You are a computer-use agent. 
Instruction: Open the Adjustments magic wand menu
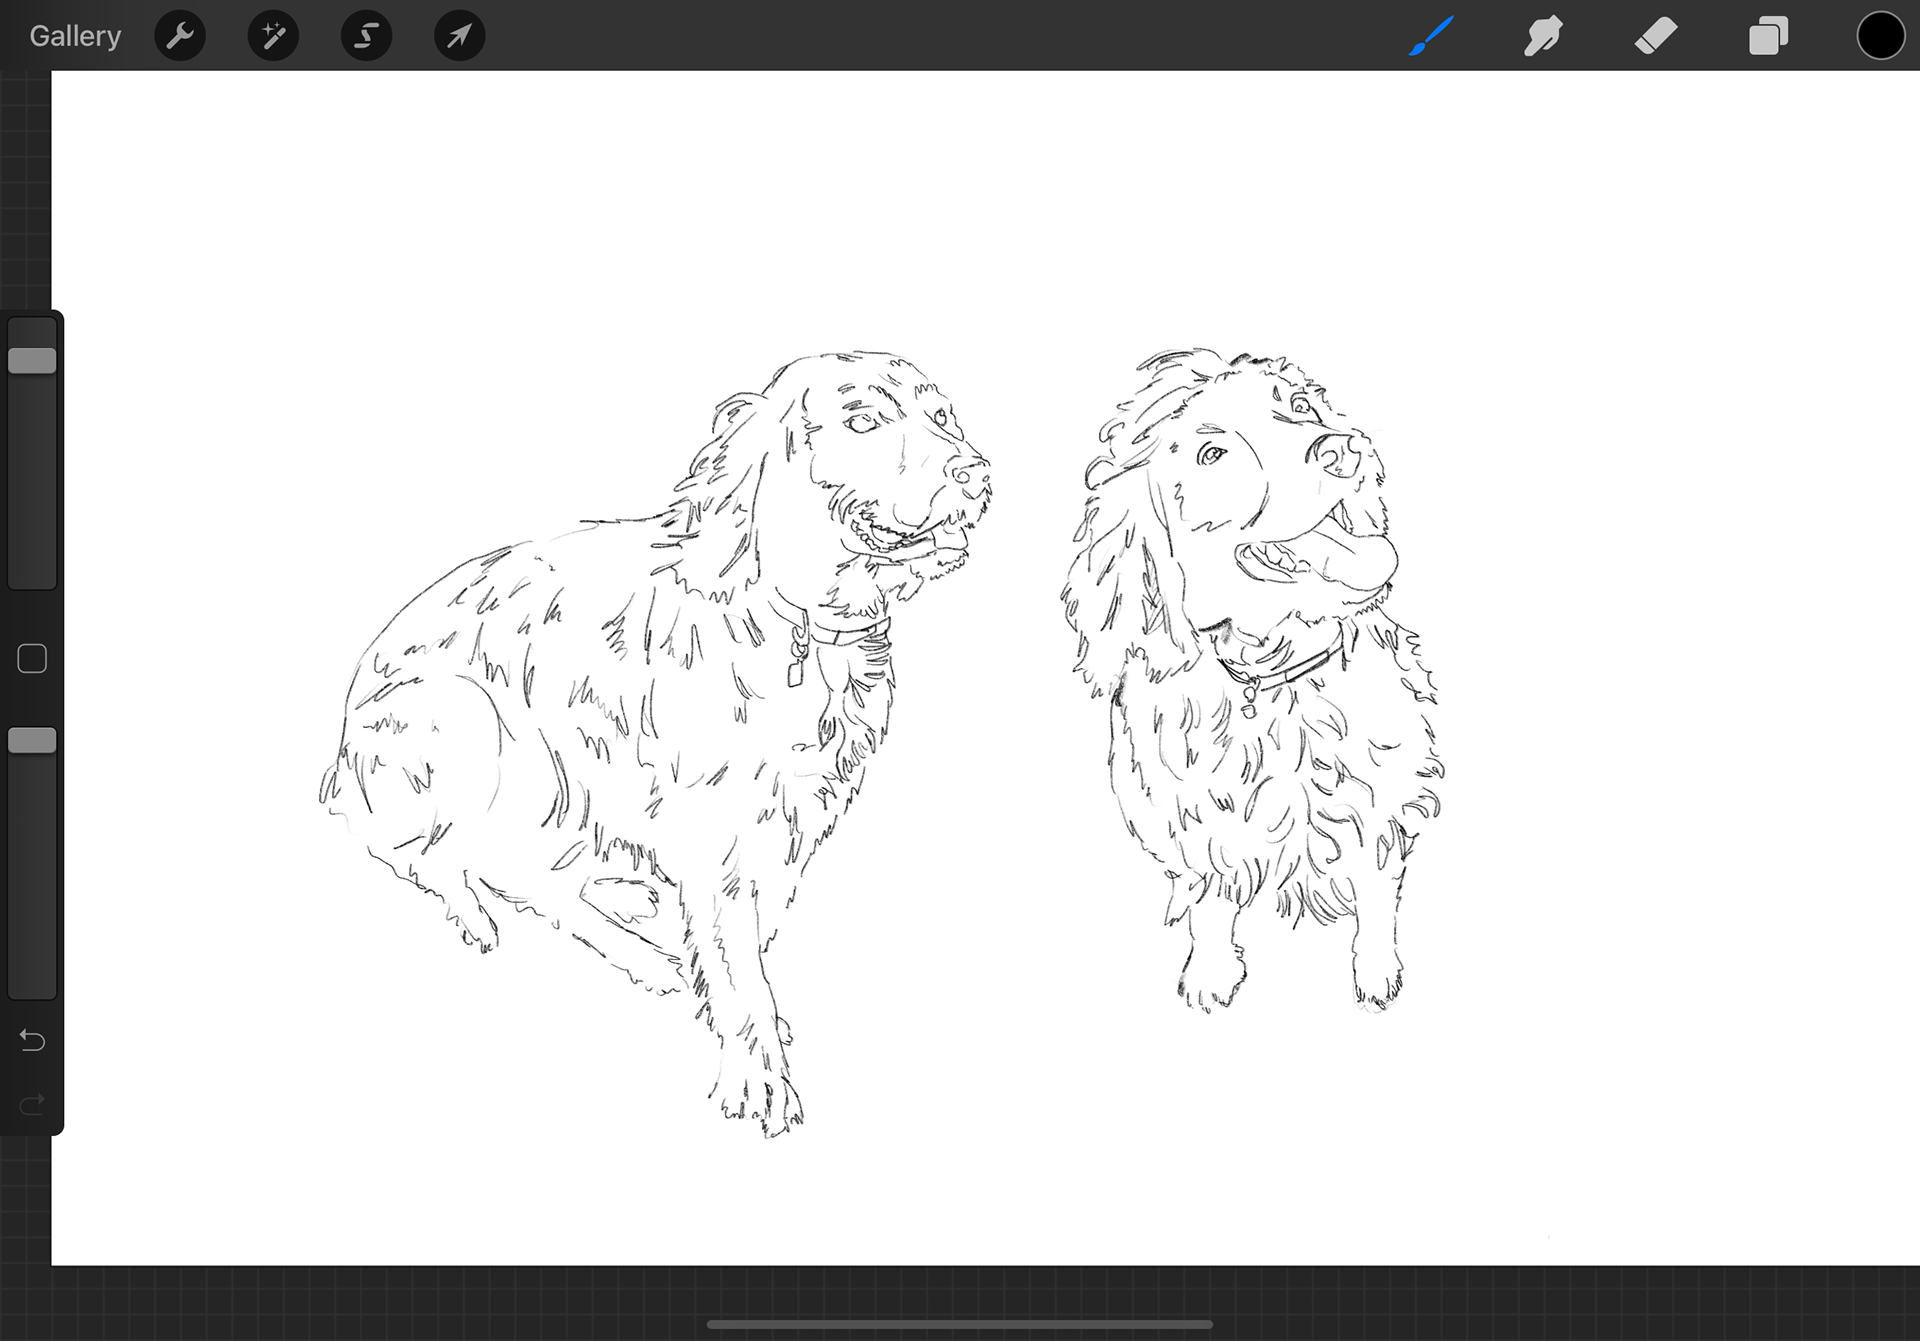point(273,36)
